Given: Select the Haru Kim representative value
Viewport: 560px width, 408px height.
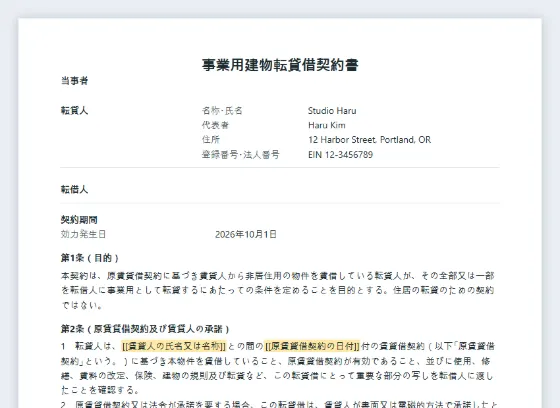Looking at the screenshot, I should coord(327,125).
